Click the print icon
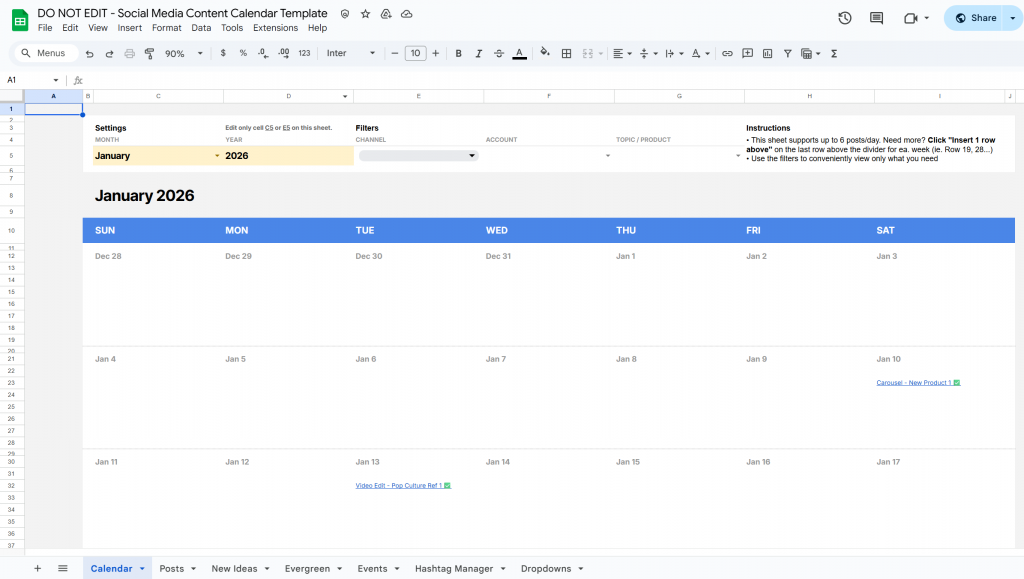Viewport: 1024px width, 579px height. coord(129,53)
